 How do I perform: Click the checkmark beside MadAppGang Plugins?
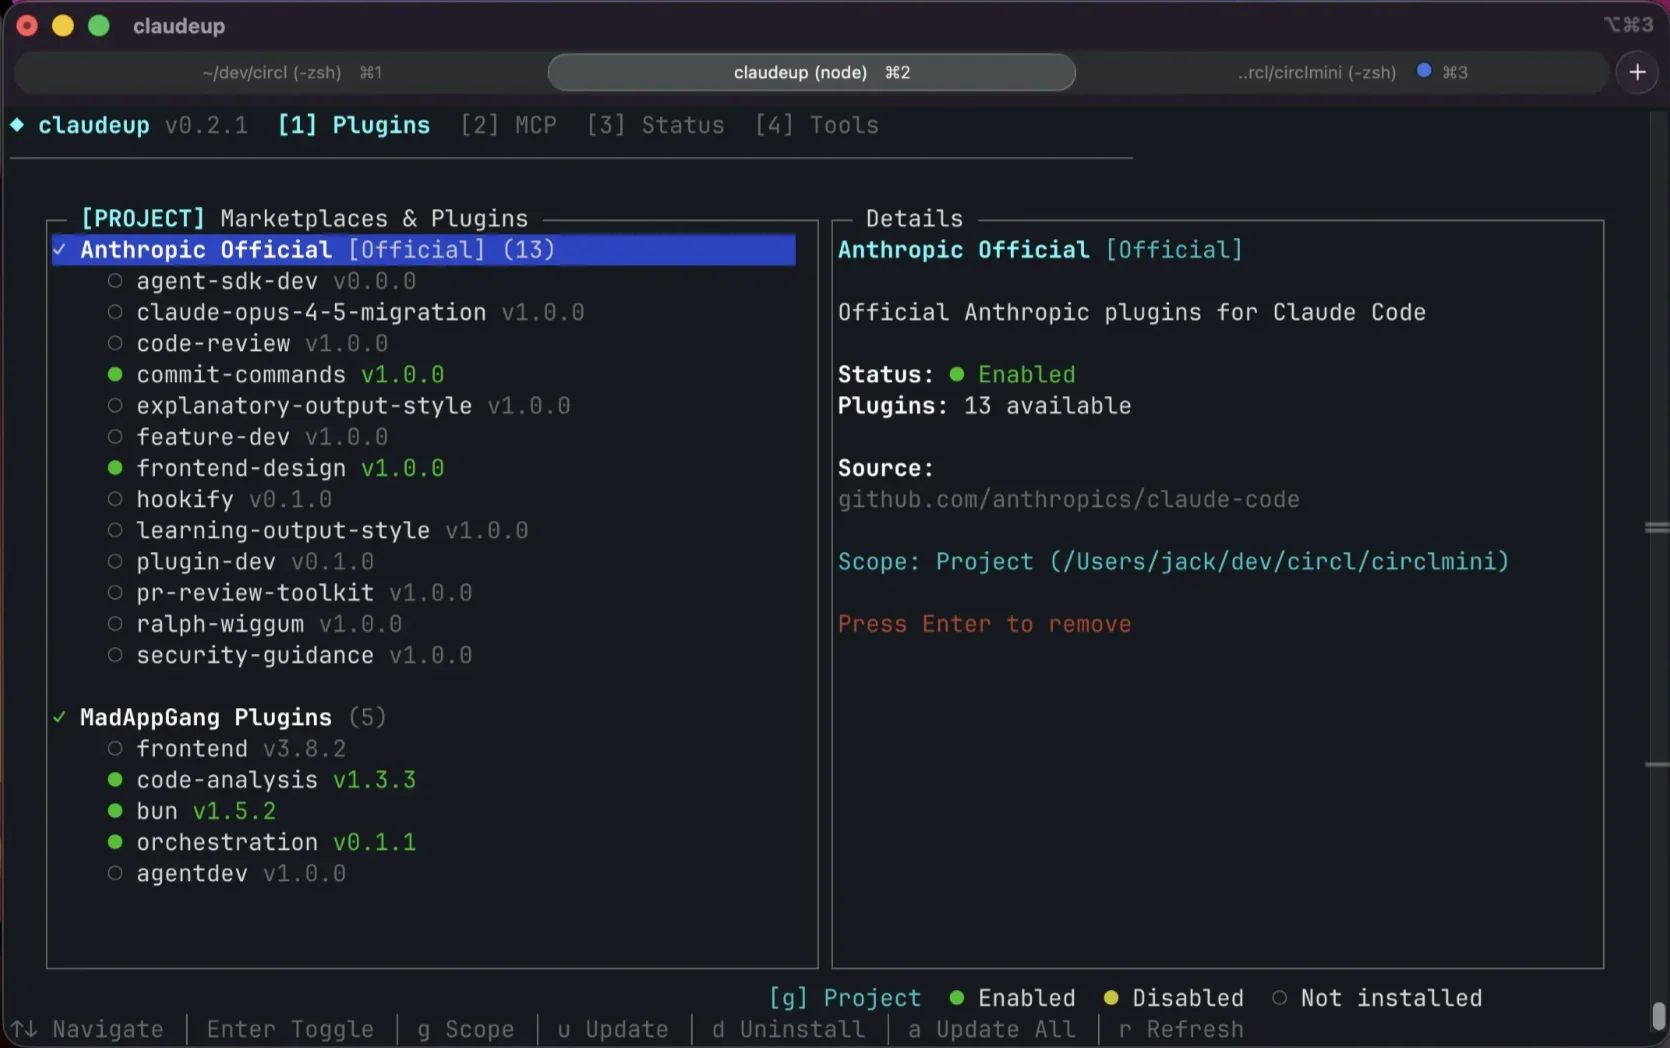click(60, 717)
